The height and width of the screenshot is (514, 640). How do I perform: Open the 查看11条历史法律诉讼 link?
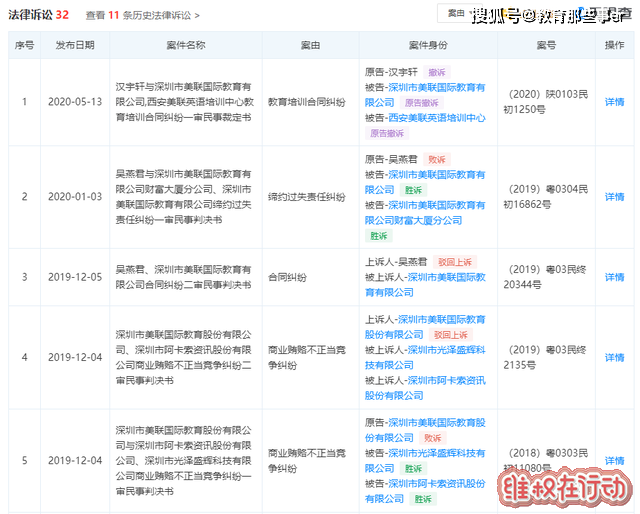142,16
